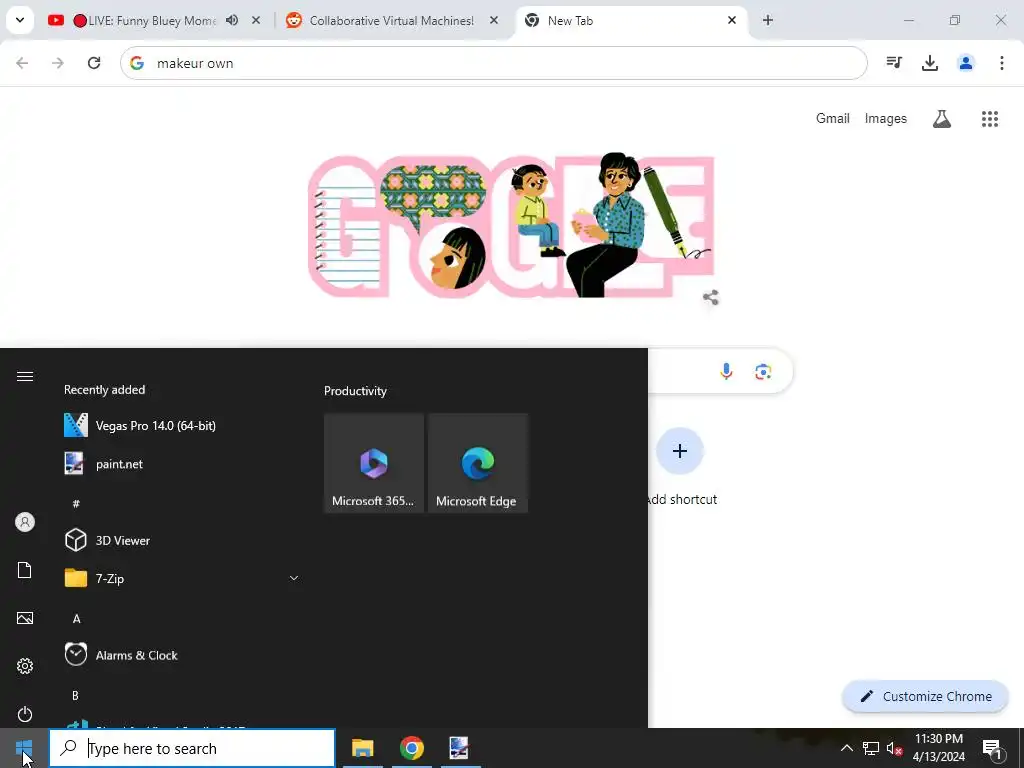This screenshot has height=768, width=1024.
Task: Show hidden system tray icons
Action: [846, 748]
